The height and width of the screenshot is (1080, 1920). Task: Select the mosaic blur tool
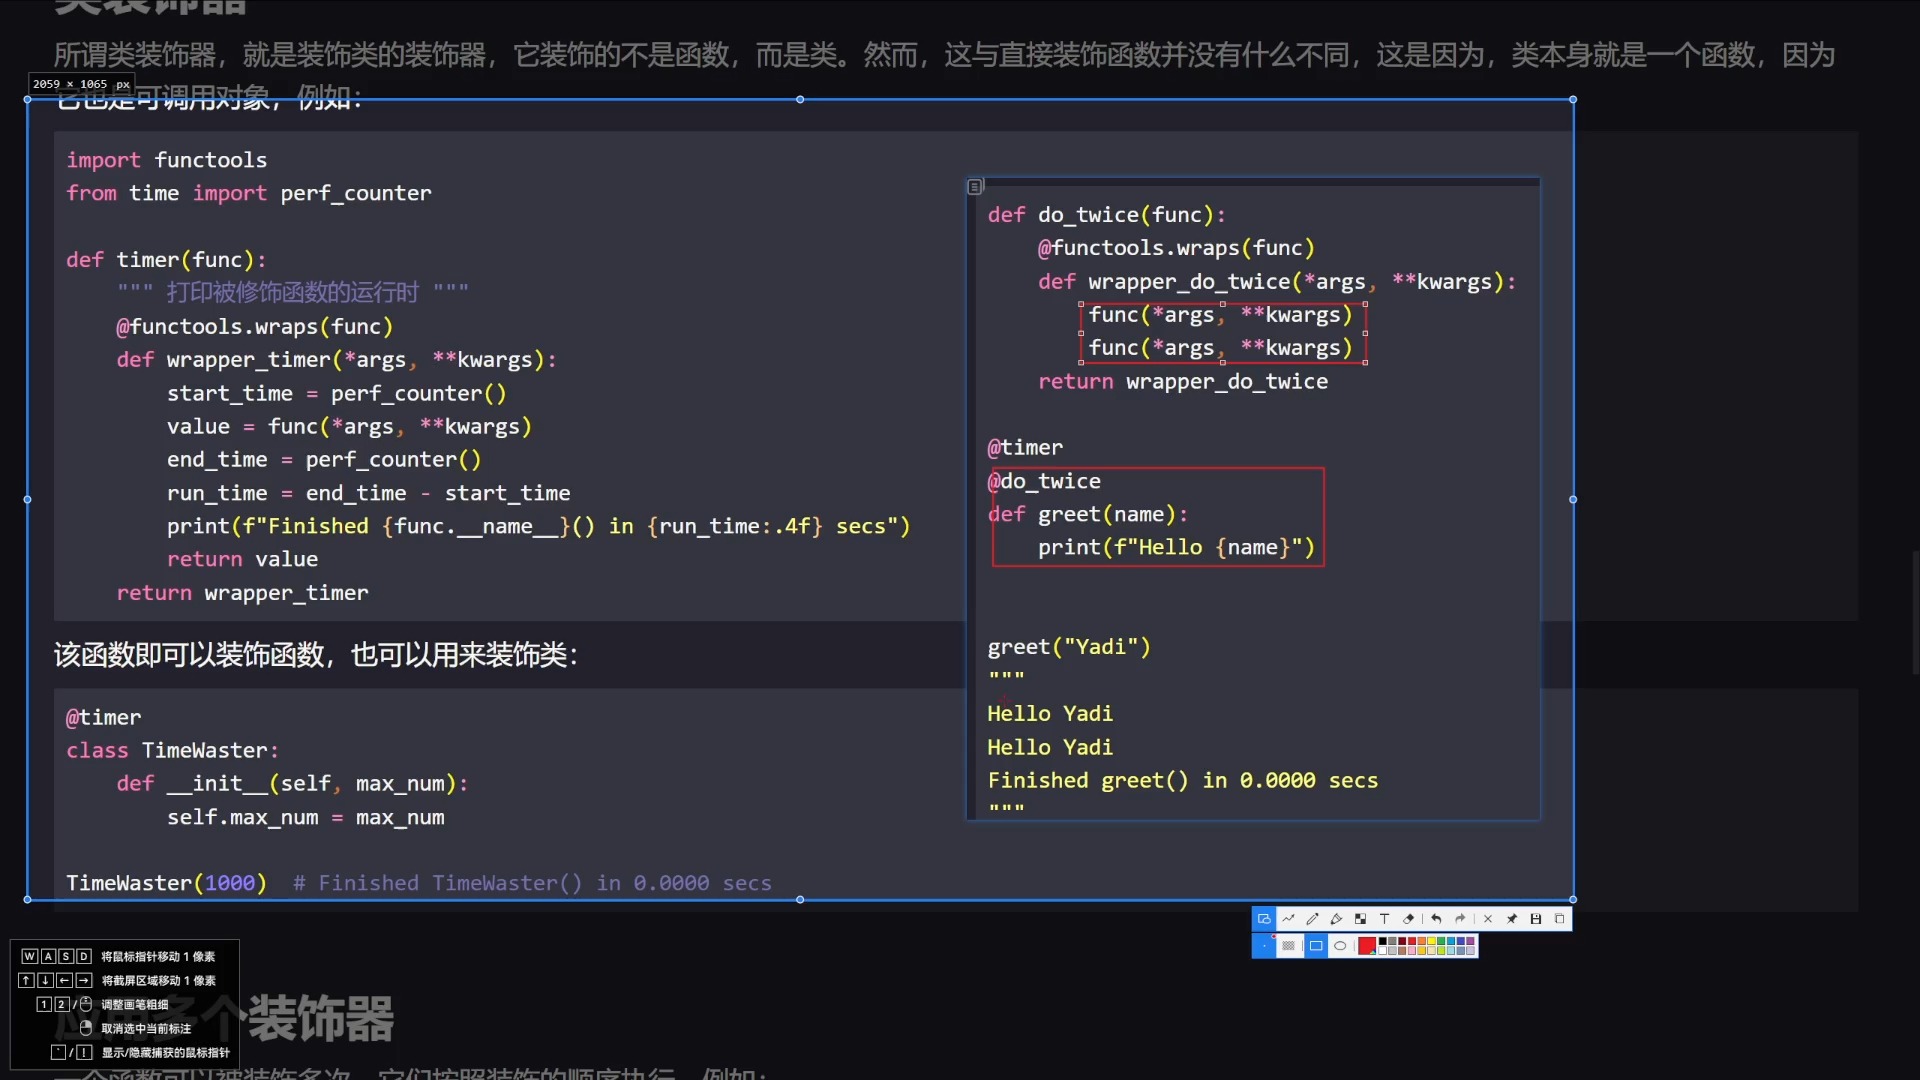pos(1360,918)
